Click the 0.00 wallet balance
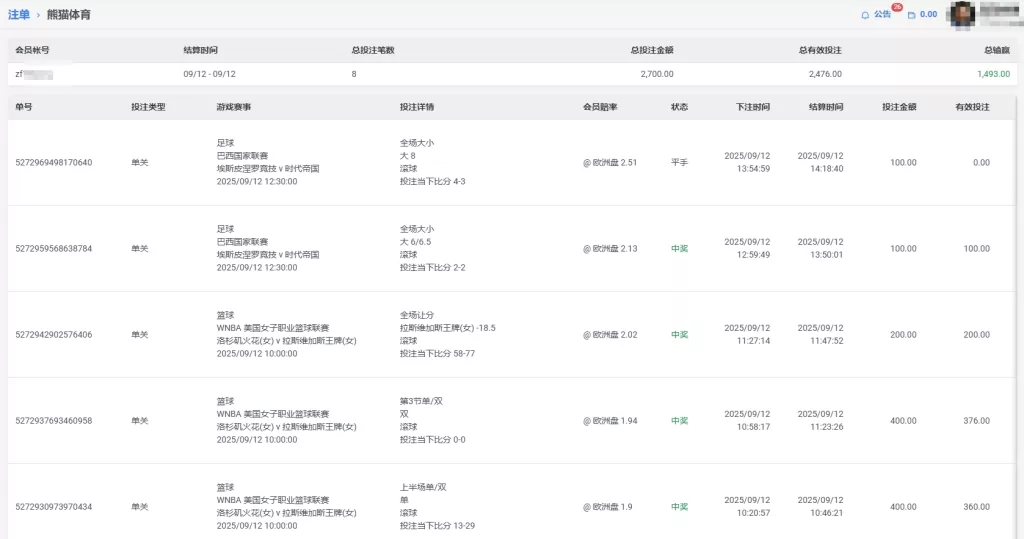Viewport: 1024px width, 539px height. pos(928,15)
